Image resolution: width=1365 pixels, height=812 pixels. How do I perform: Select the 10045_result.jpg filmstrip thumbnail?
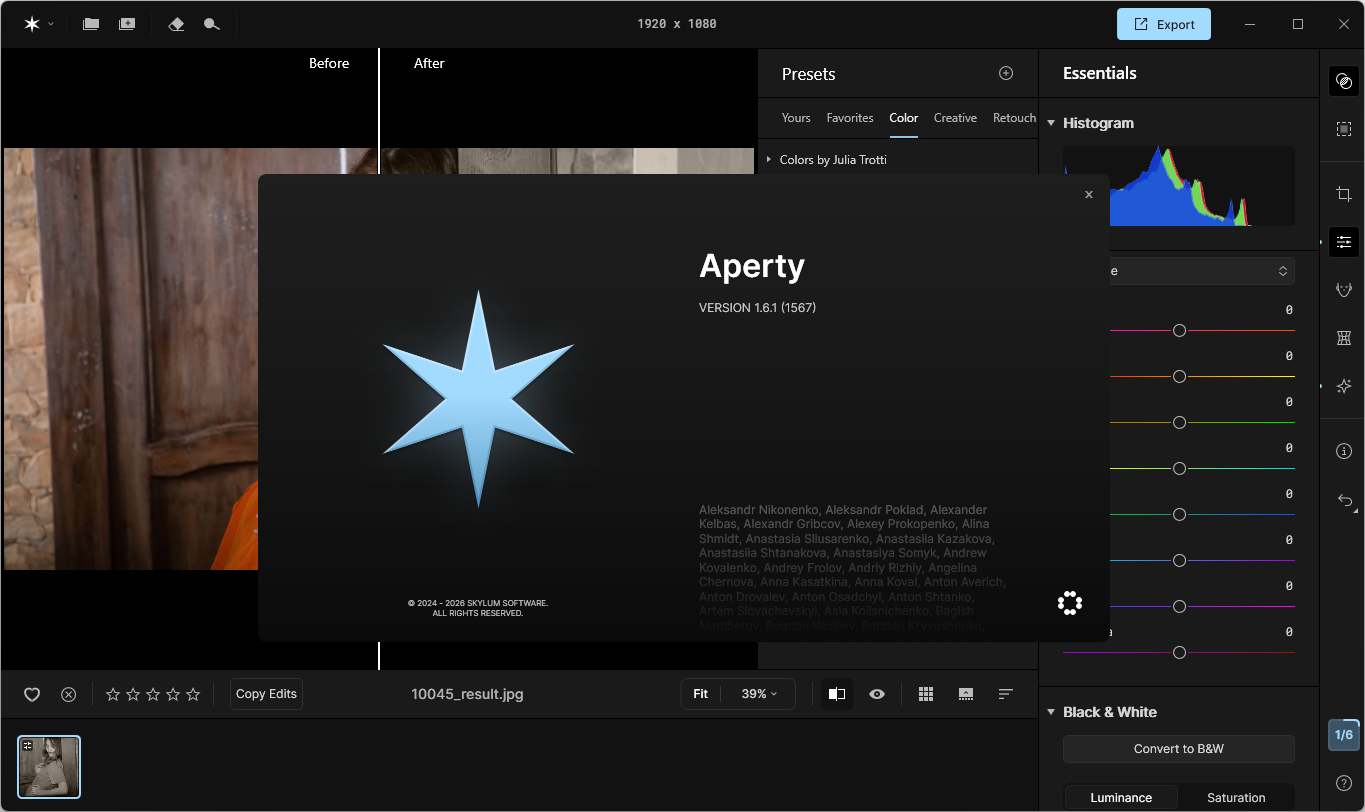coord(49,767)
